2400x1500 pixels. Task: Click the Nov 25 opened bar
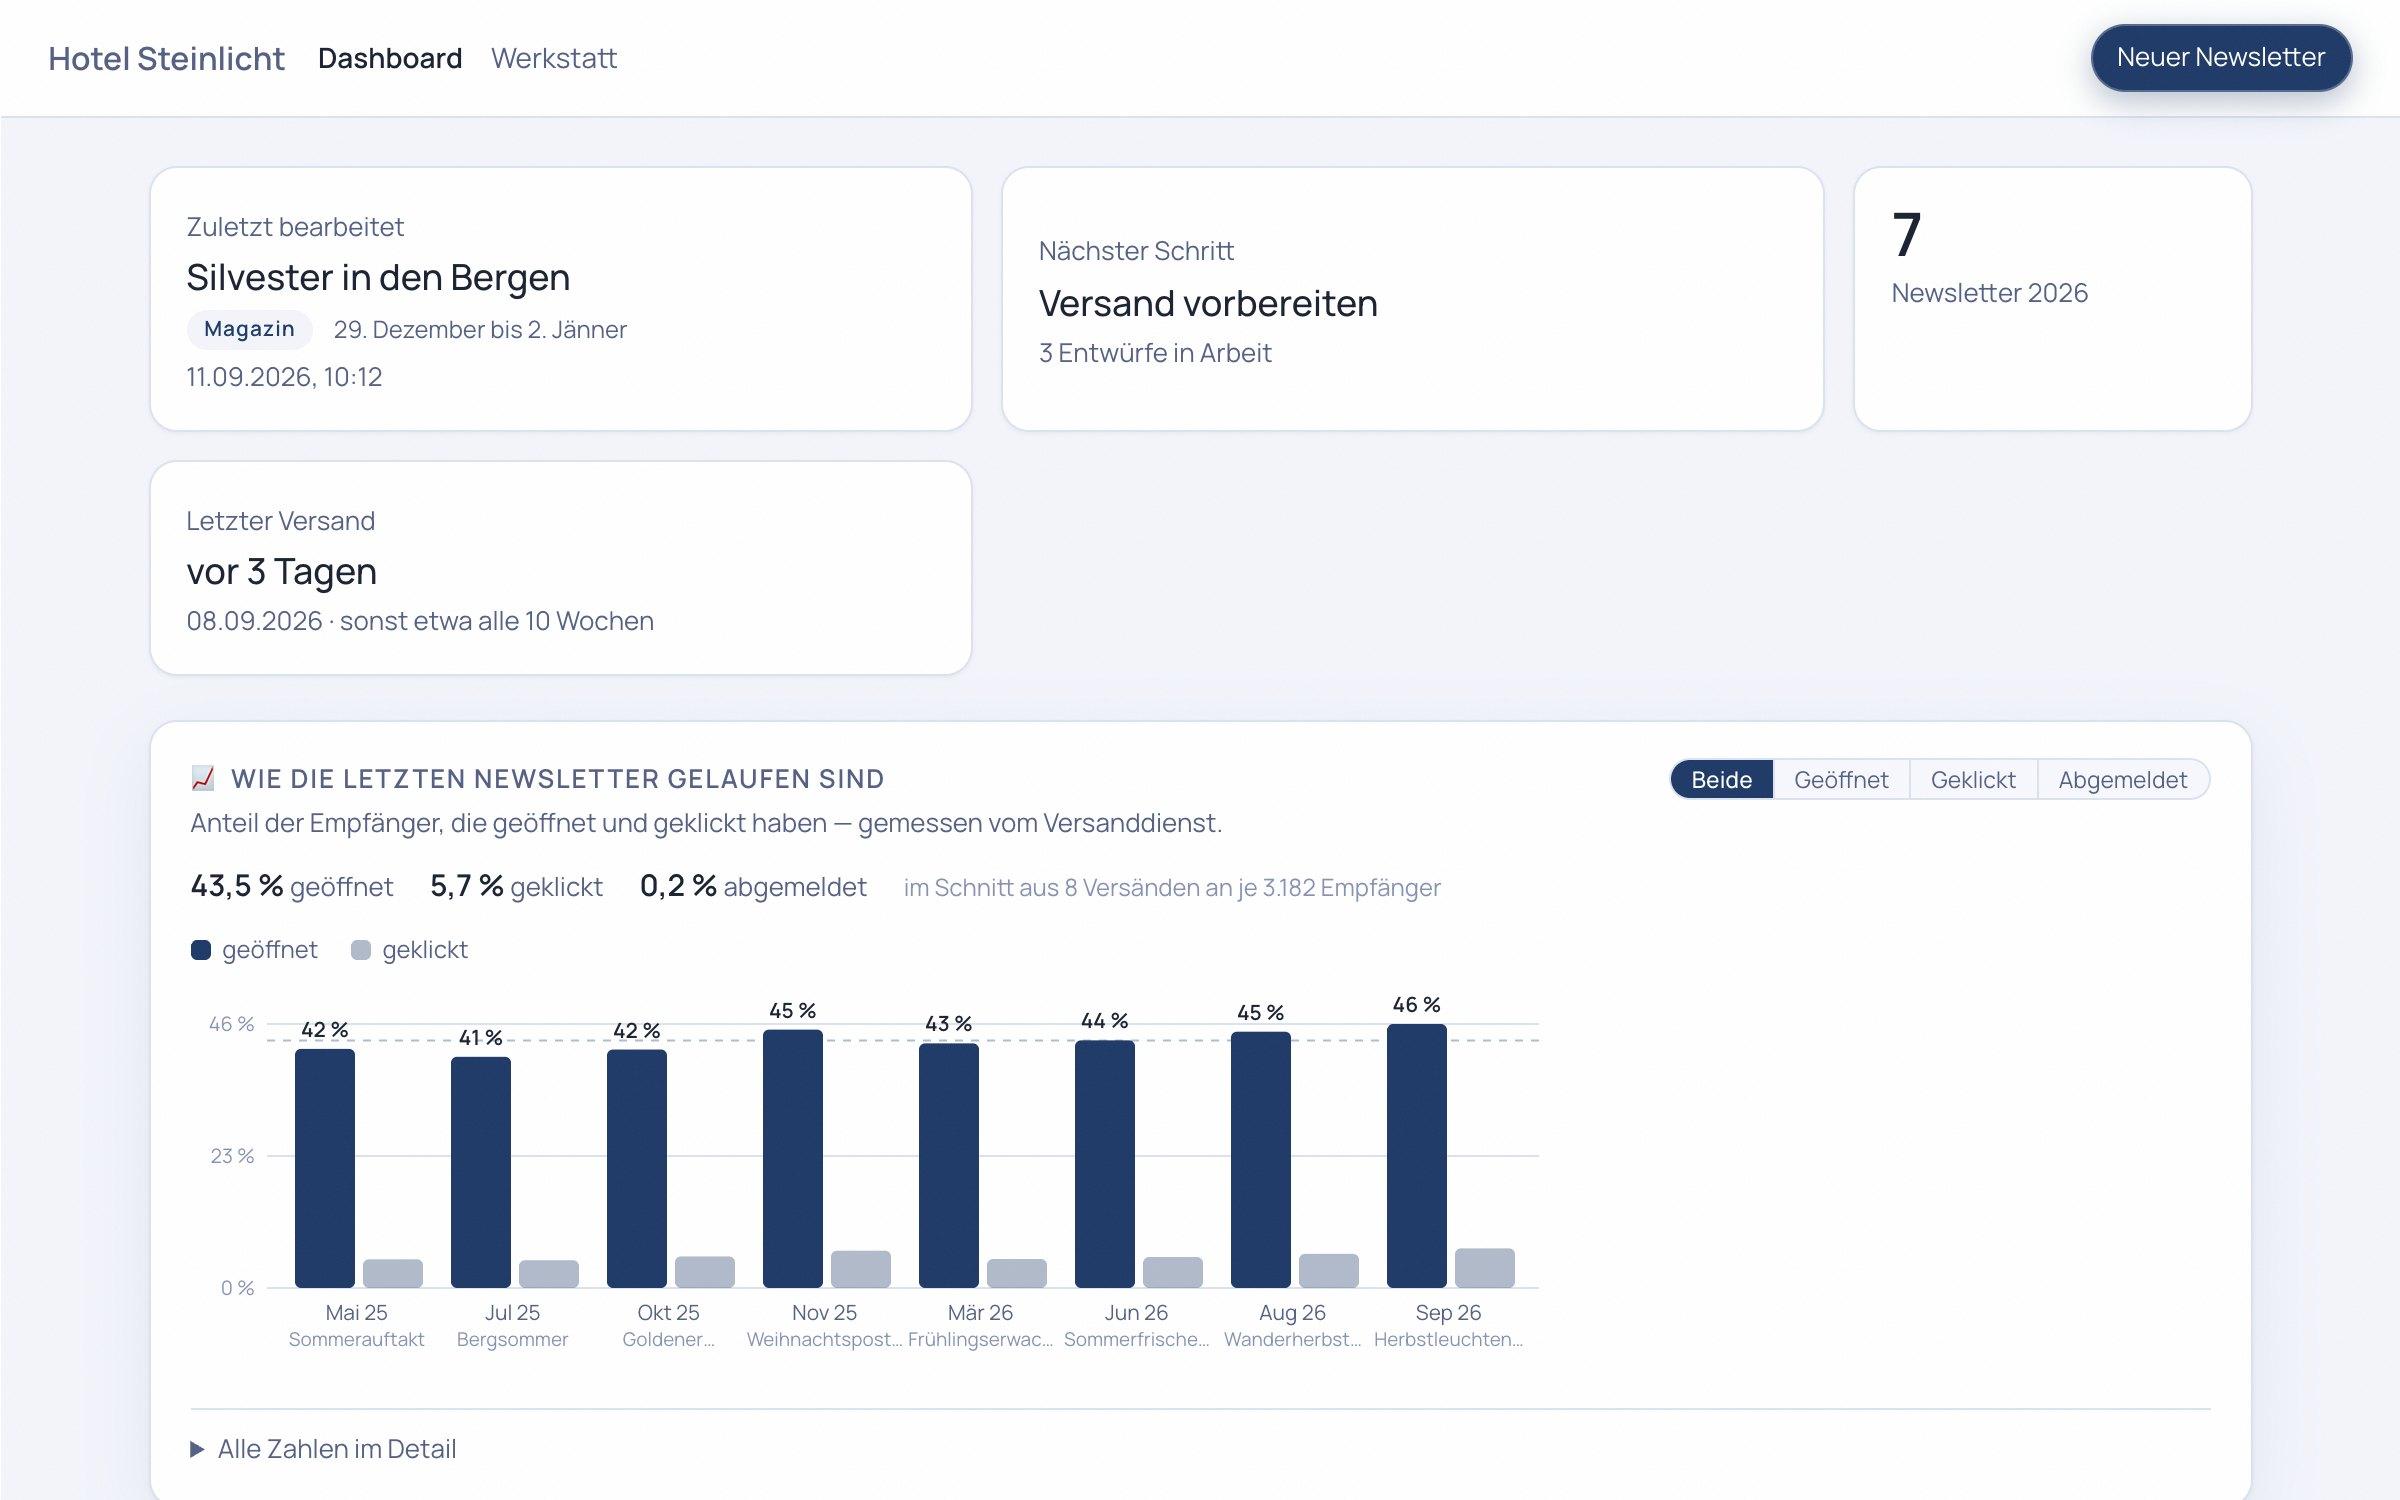click(793, 1158)
